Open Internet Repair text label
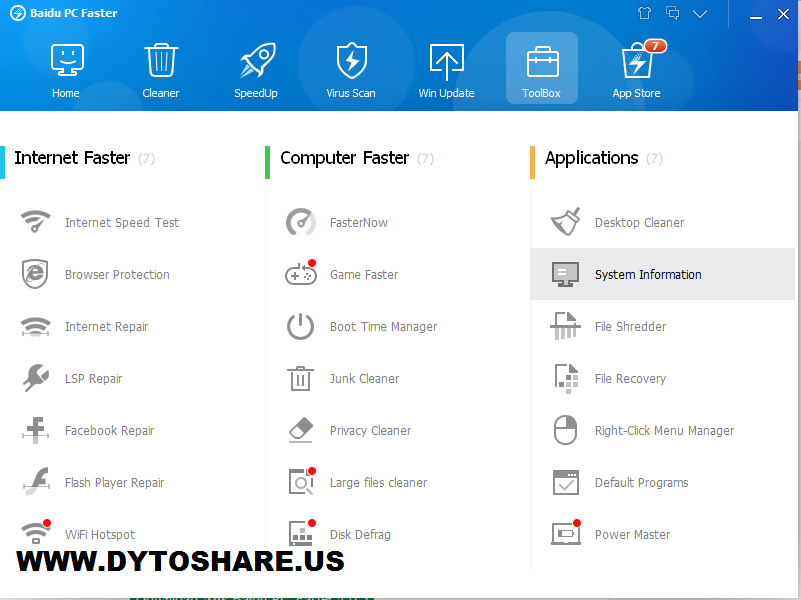Image resolution: width=801 pixels, height=600 pixels. [x=106, y=327]
